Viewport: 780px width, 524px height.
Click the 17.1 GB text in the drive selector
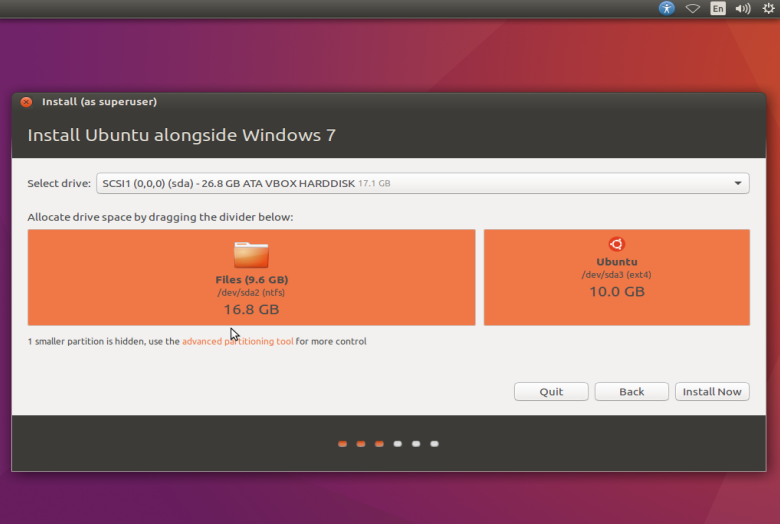[x=374, y=184]
